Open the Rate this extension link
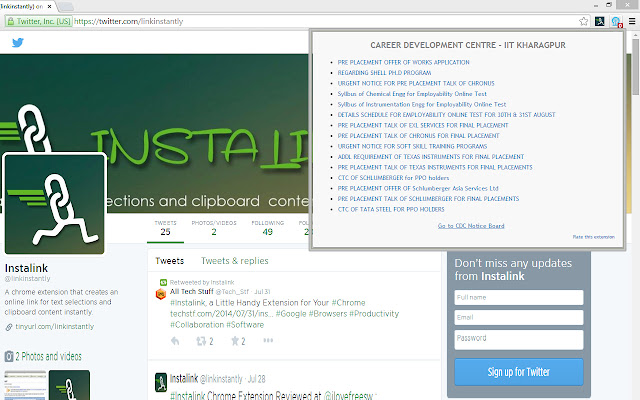The height and width of the screenshot is (400, 640). tap(592, 237)
